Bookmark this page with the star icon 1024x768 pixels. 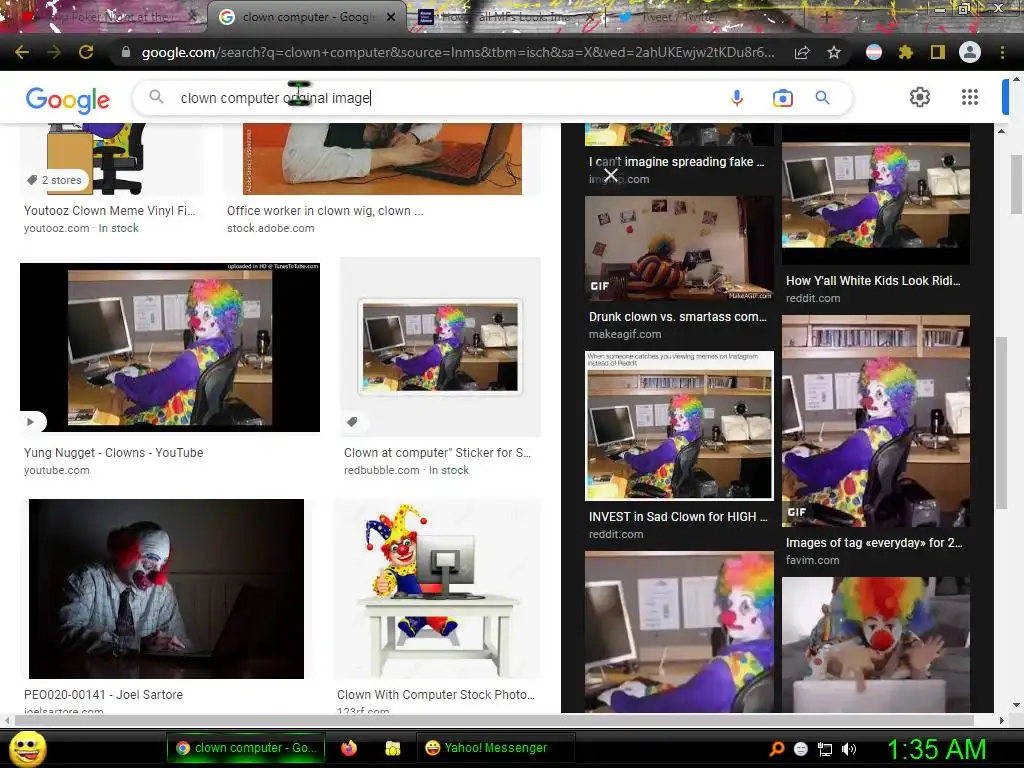[x=834, y=52]
